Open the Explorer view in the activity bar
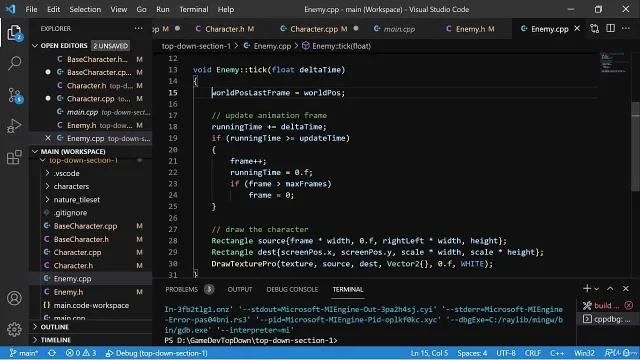 click(14, 33)
